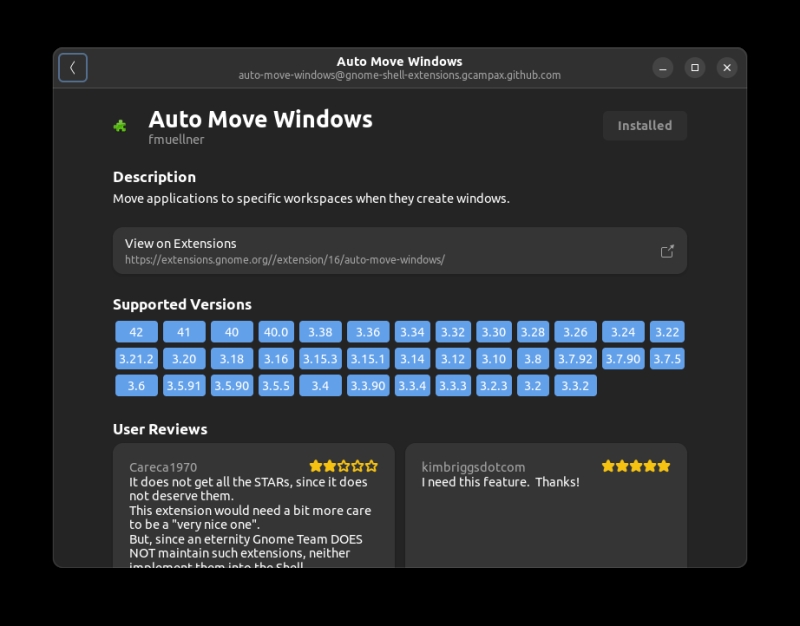Viewport: 800px width, 626px height.
Task: Choose the 3.7.92 version tag
Action: pyautogui.click(x=575, y=359)
